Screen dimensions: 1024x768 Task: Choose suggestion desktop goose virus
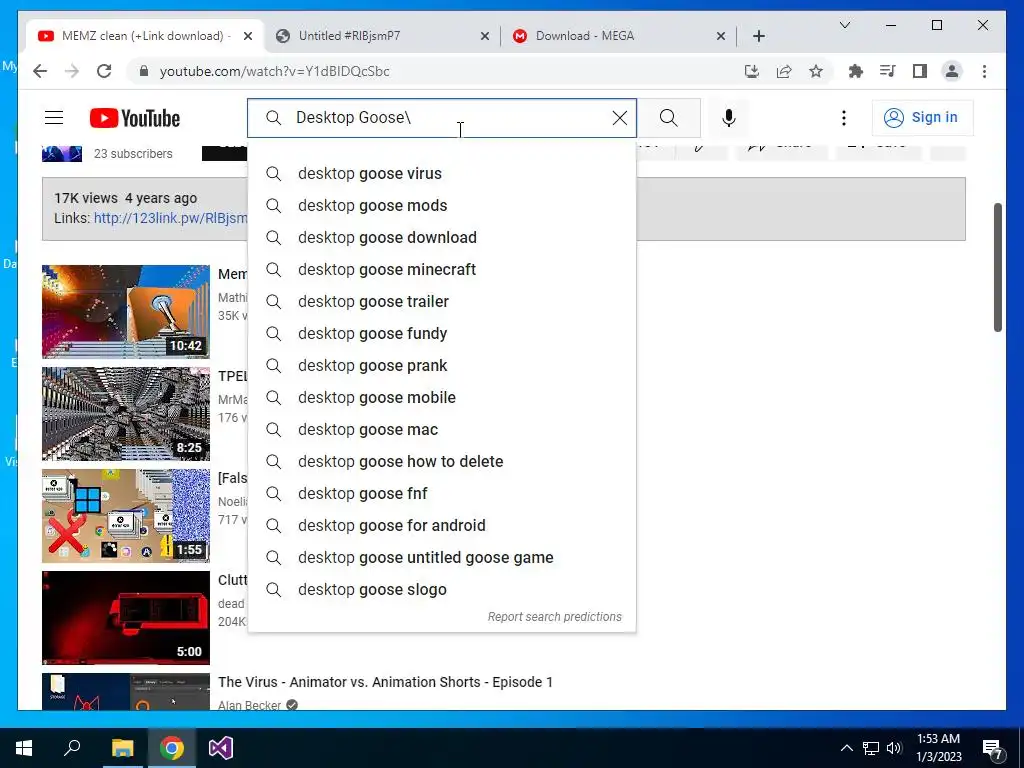tap(442, 173)
